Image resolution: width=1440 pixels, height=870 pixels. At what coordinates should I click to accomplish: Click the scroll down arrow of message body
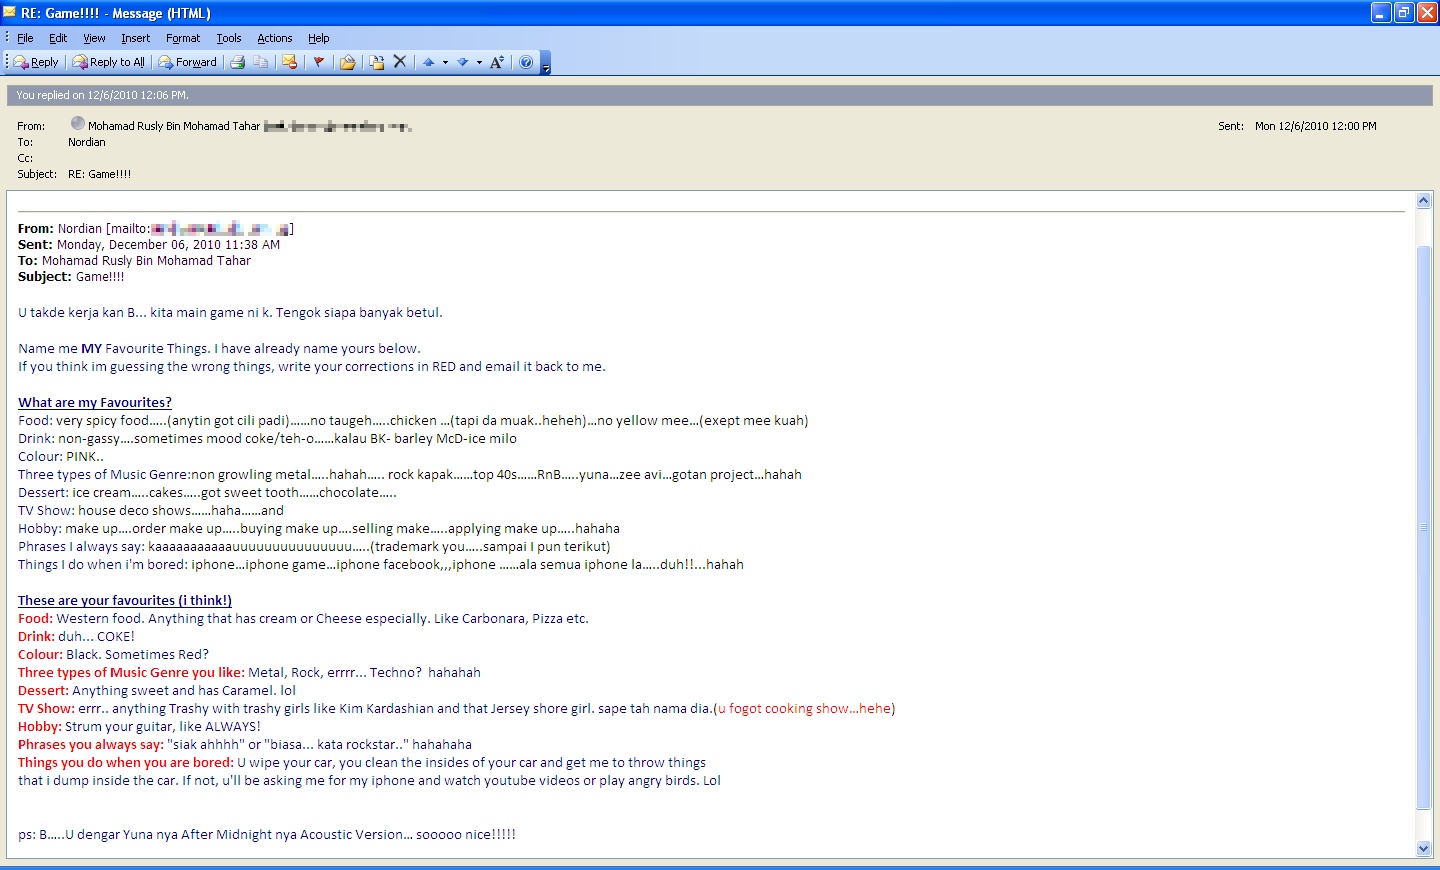(1424, 849)
